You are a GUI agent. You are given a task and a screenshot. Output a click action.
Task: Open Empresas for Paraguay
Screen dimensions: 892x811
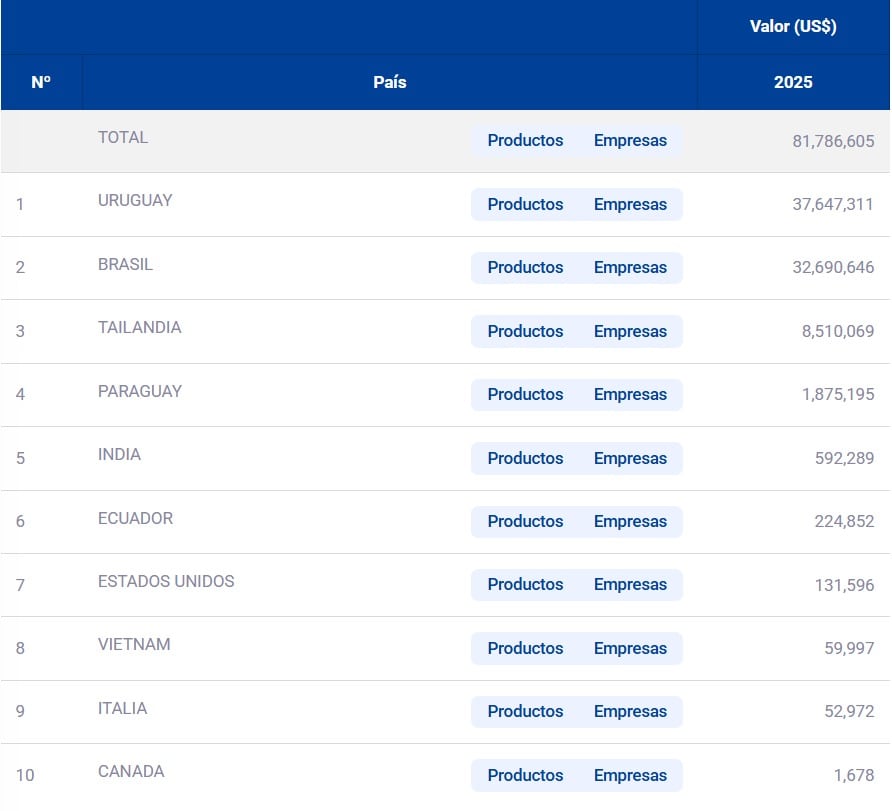pos(630,395)
